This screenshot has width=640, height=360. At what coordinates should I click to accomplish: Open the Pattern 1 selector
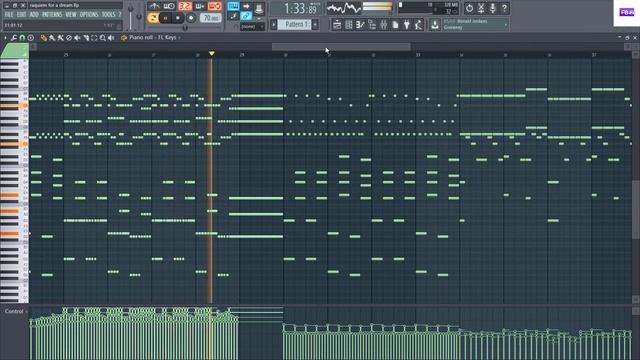pyautogui.click(x=295, y=24)
